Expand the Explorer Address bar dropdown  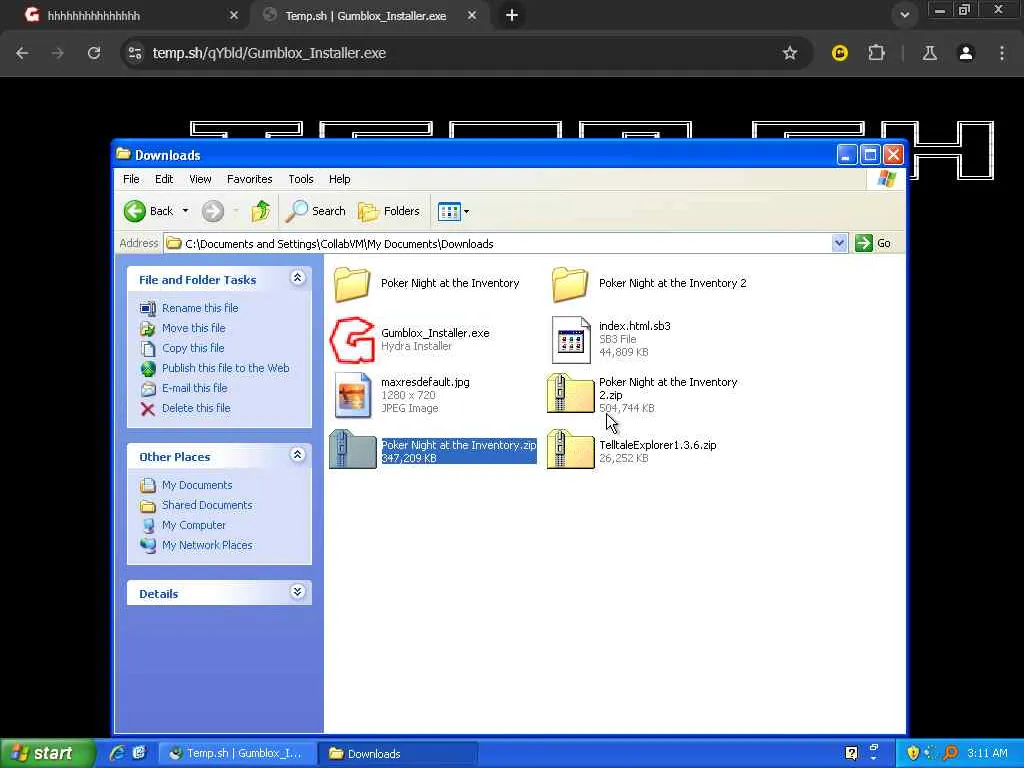839,243
